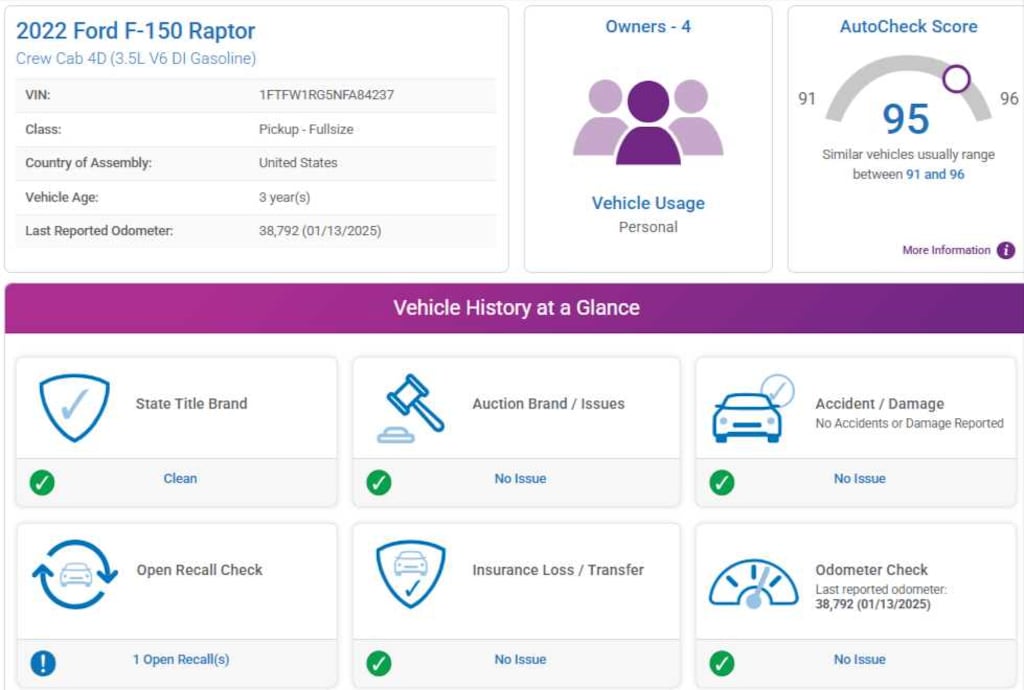Click the More Information info icon
This screenshot has width=1024, height=690.
1006,250
